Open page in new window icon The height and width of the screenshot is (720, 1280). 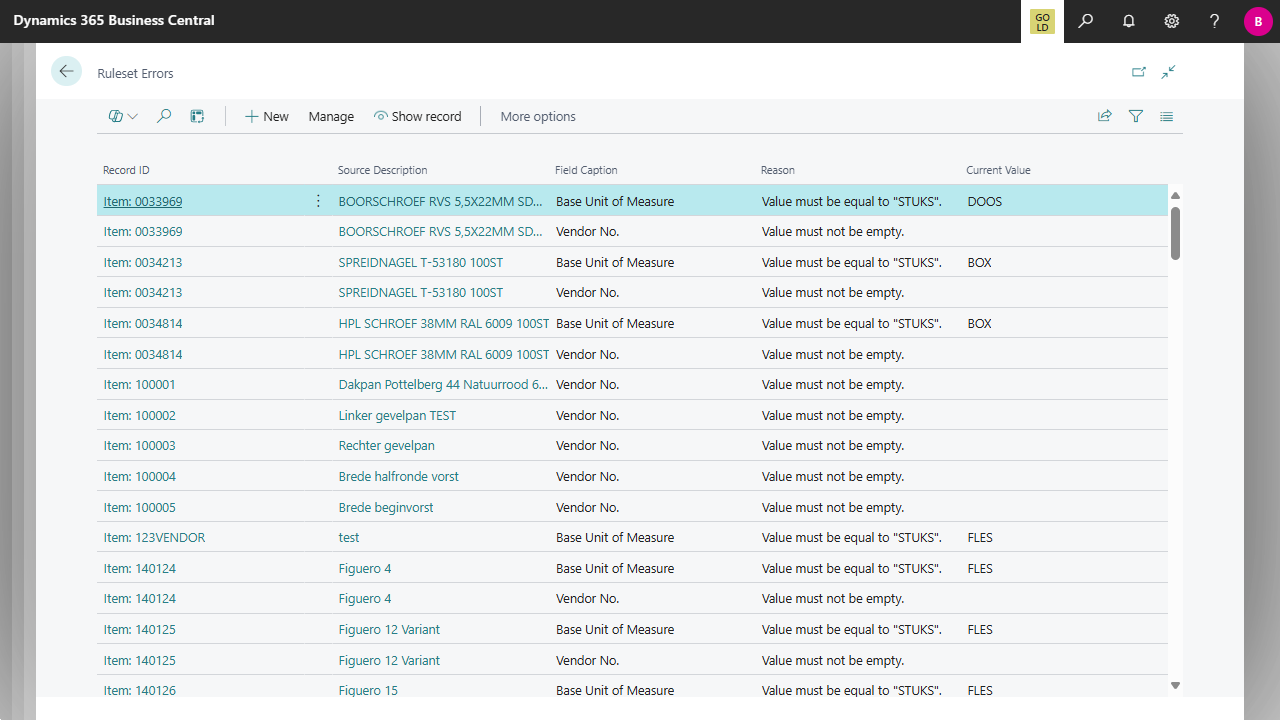tap(1139, 72)
